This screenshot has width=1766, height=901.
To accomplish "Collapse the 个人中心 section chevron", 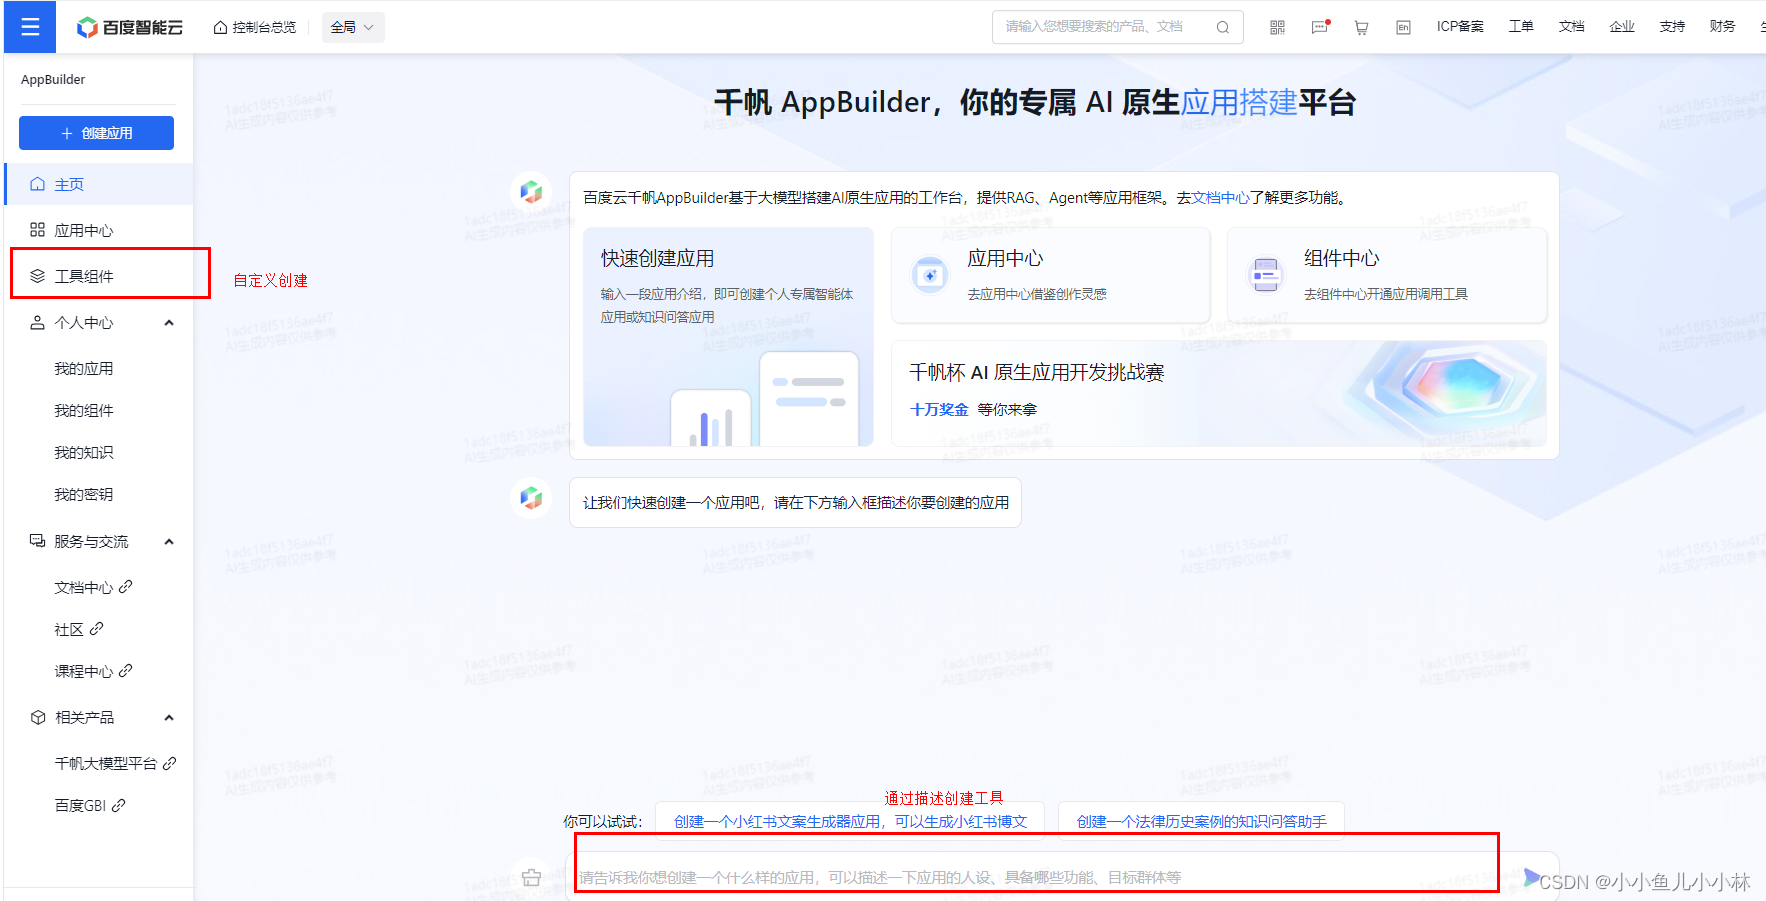I will 169,322.
